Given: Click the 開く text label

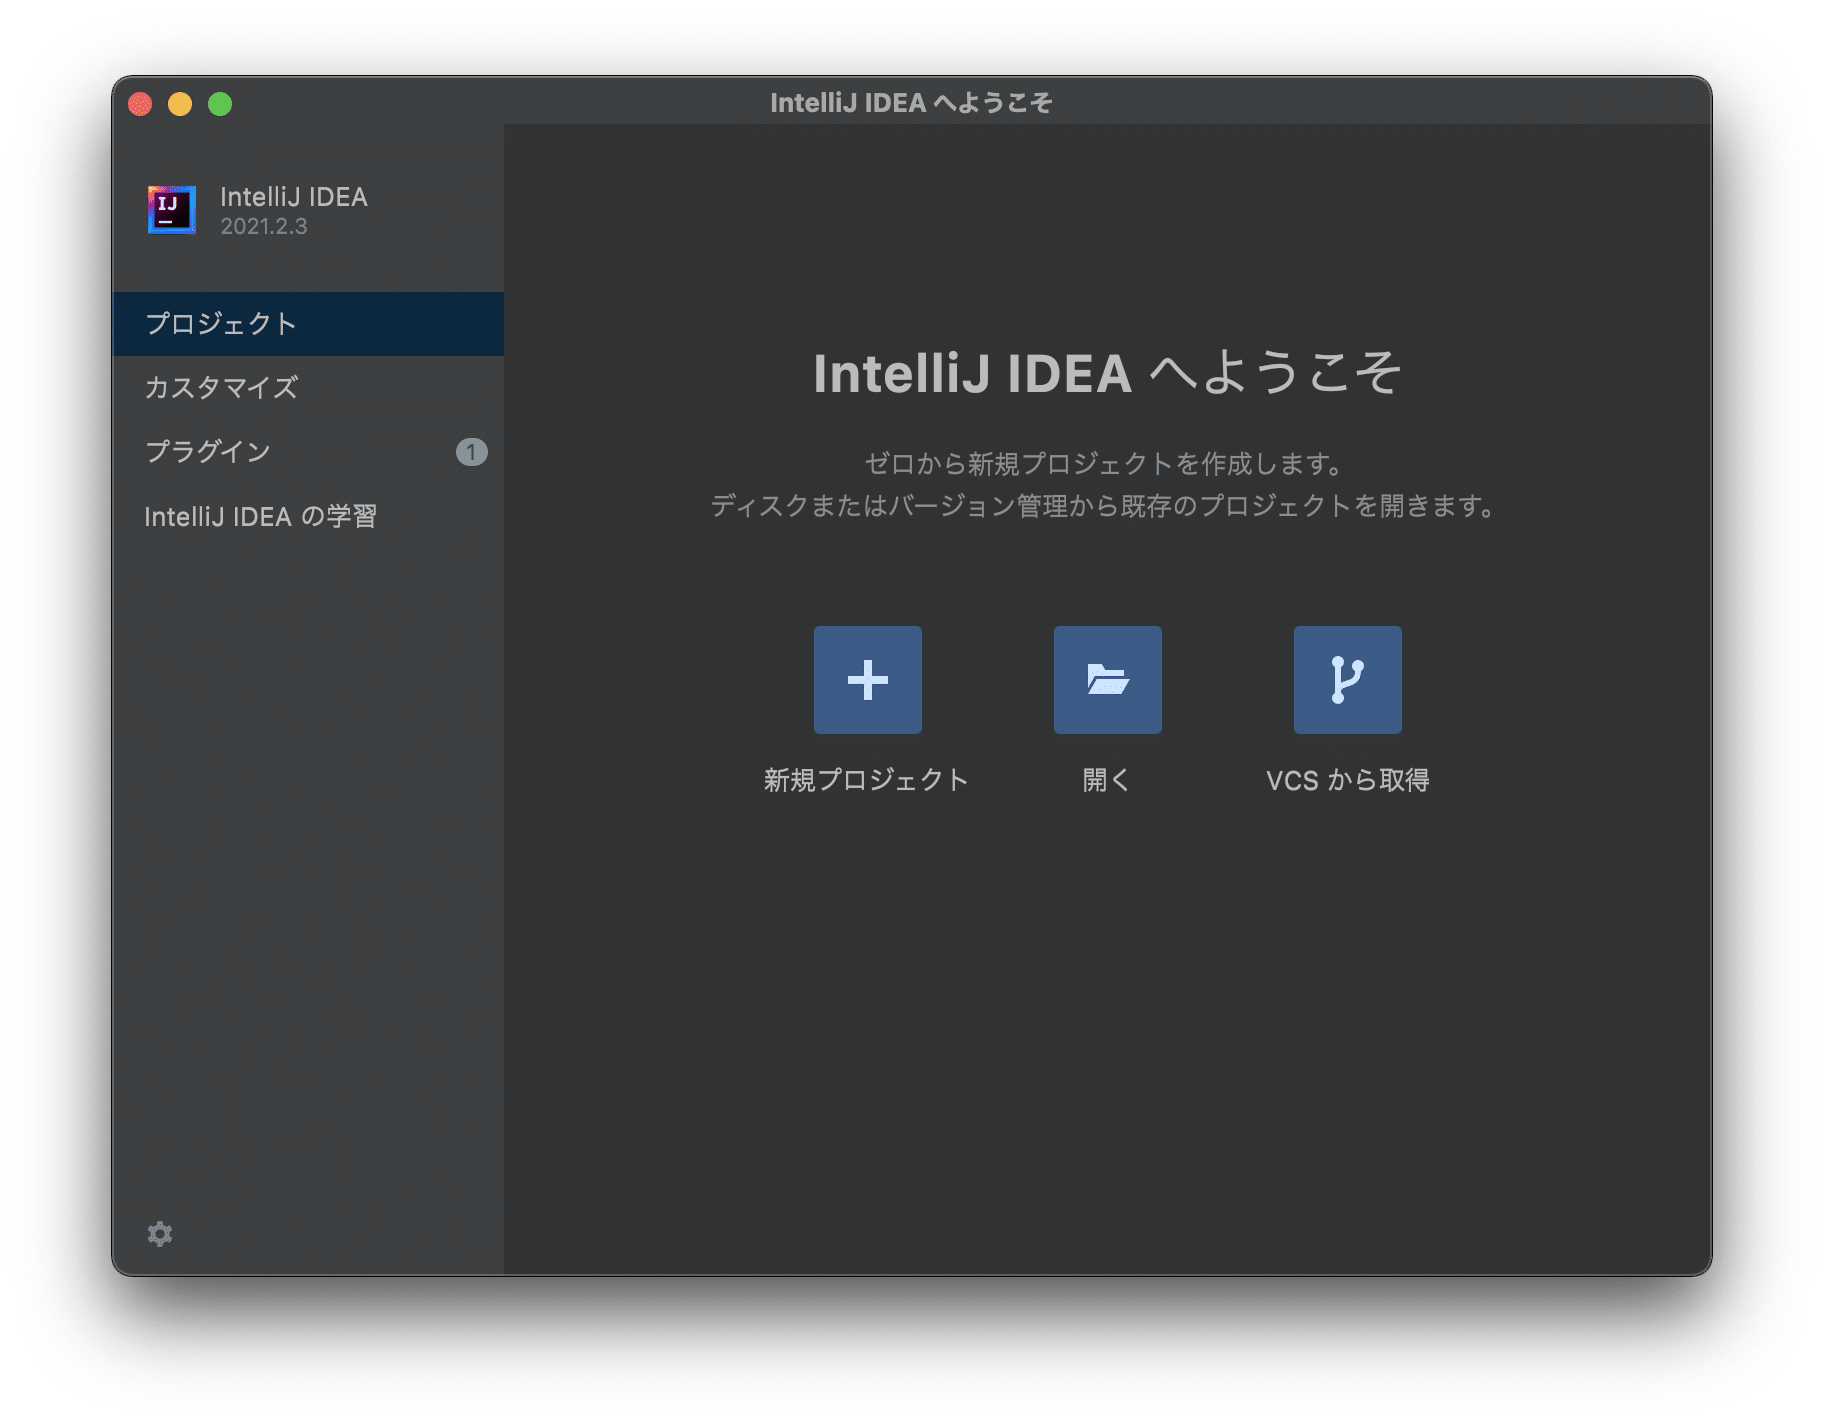Looking at the screenshot, I should click(x=1107, y=780).
